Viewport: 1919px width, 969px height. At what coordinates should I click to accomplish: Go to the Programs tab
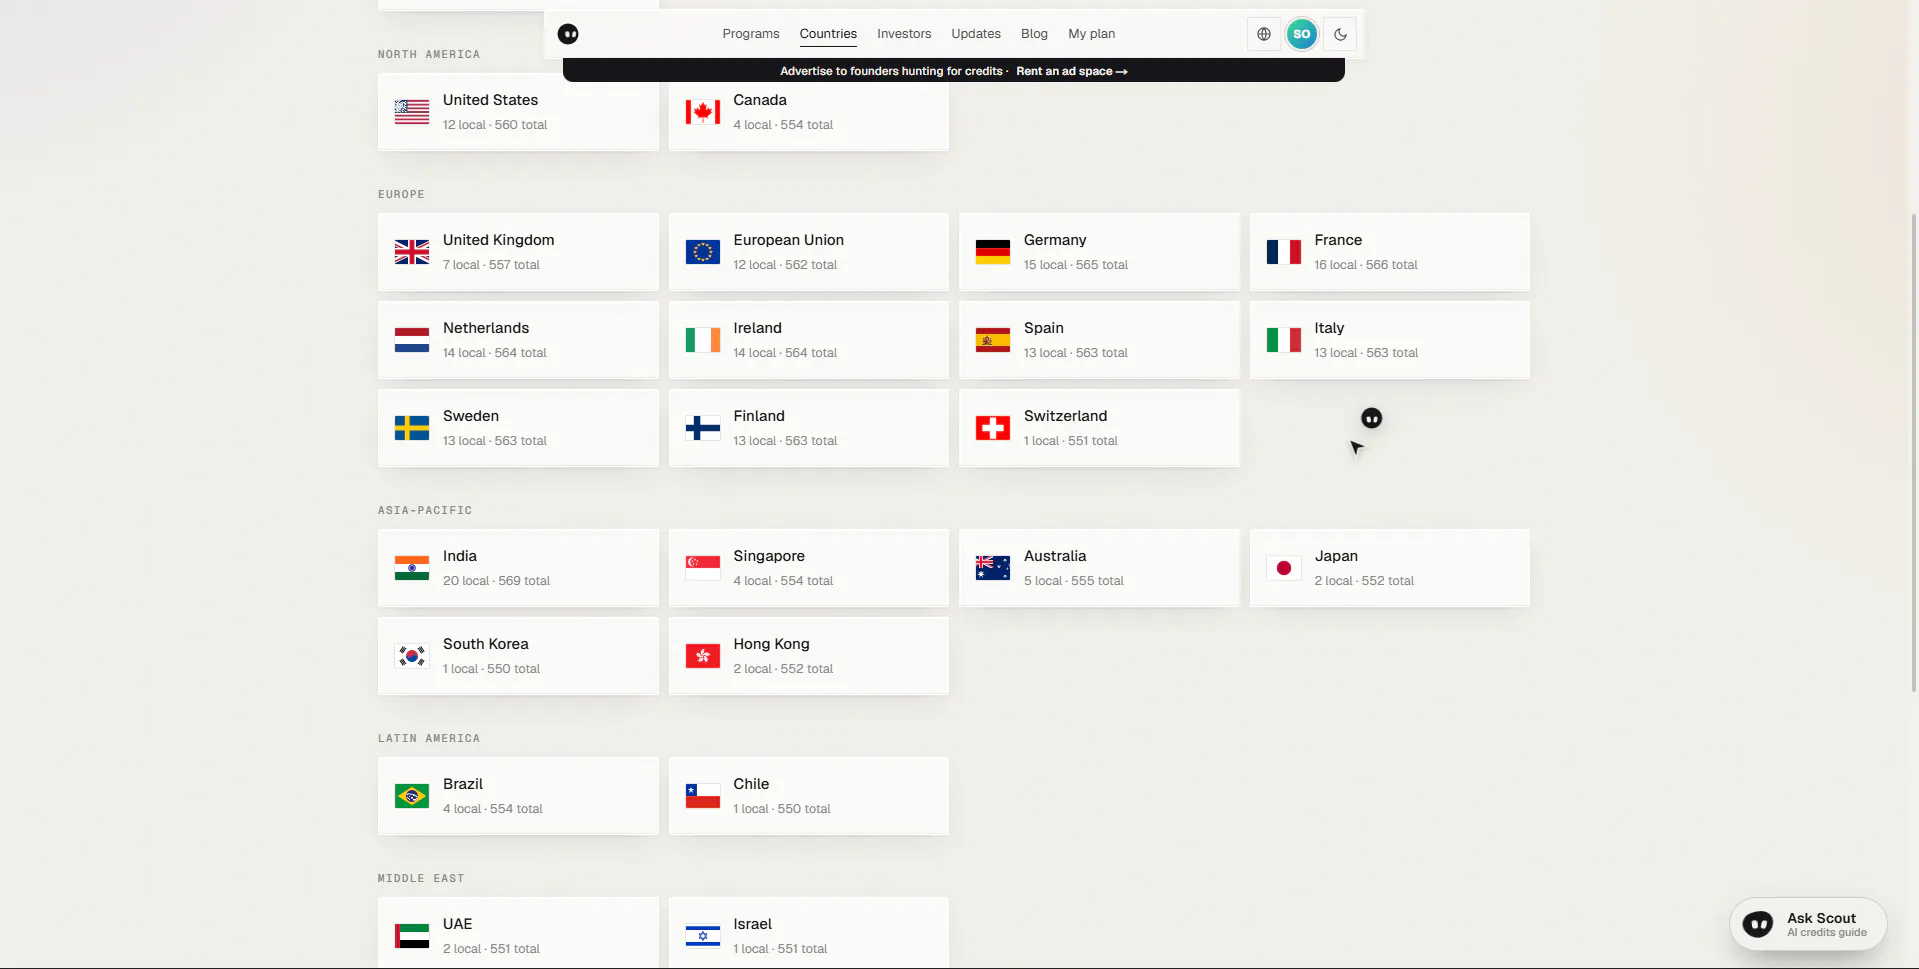(751, 34)
